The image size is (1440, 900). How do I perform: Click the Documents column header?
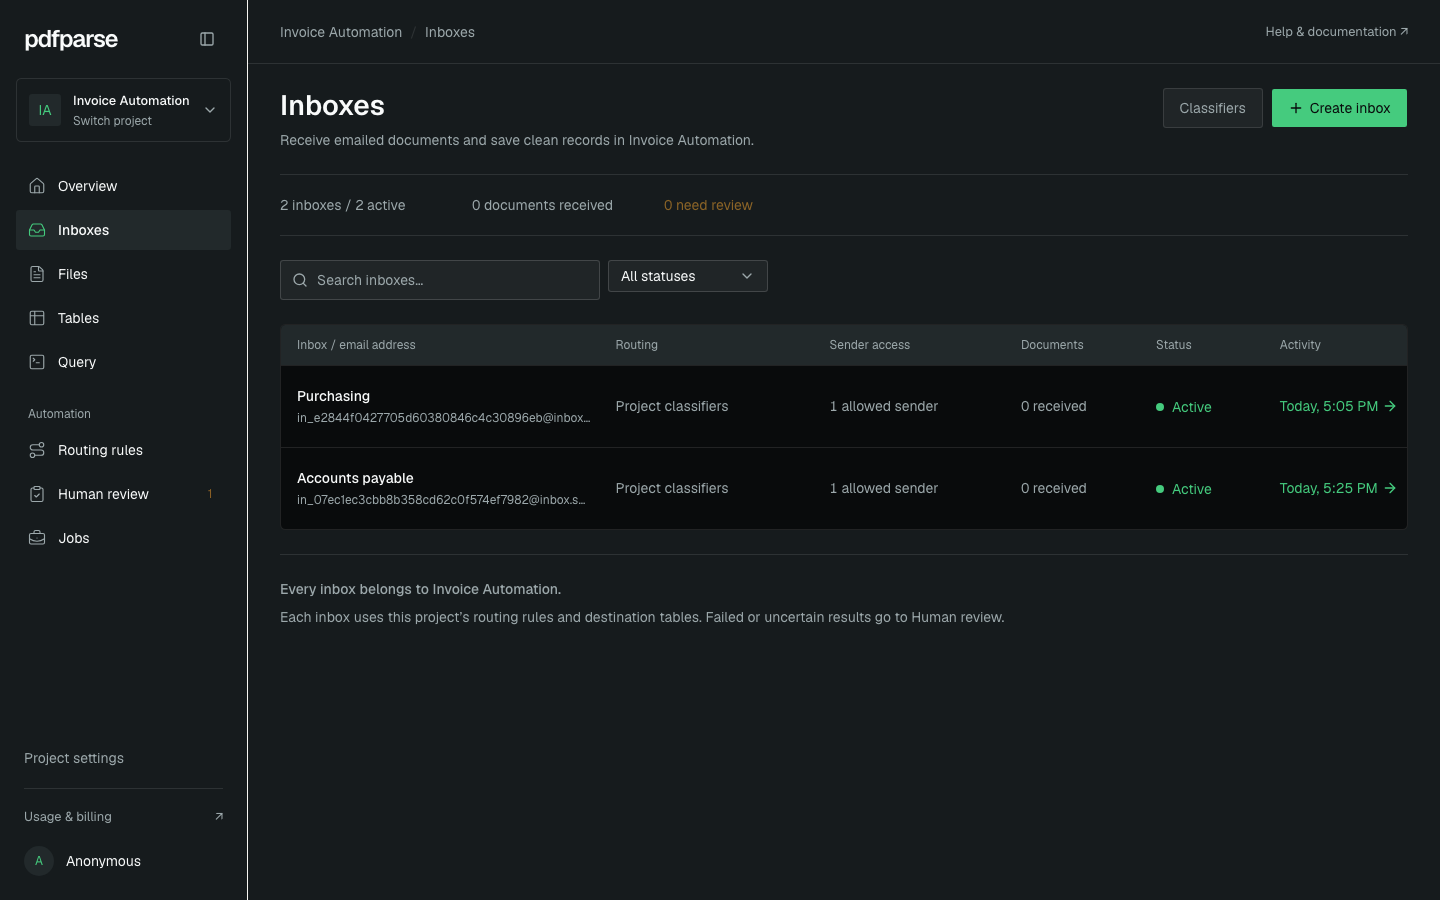point(1052,345)
